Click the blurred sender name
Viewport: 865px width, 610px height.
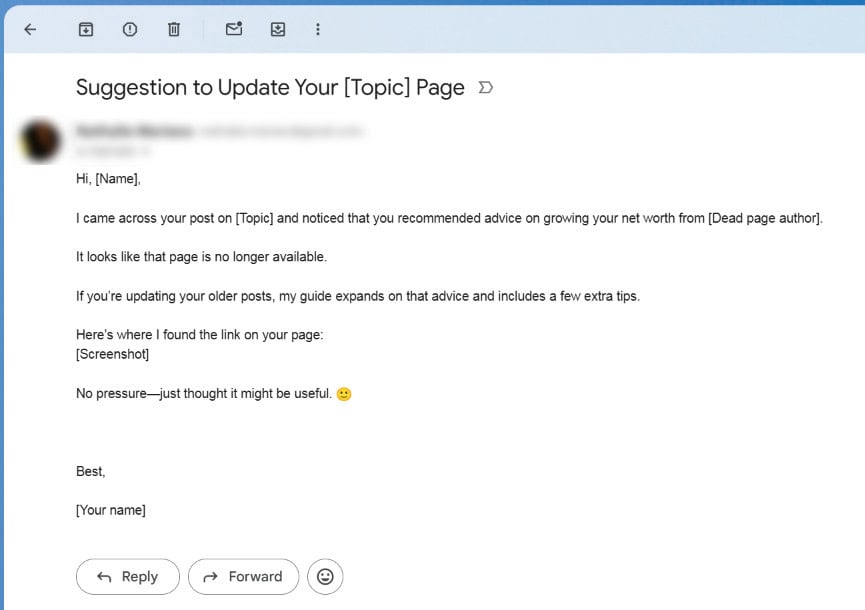[133, 131]
